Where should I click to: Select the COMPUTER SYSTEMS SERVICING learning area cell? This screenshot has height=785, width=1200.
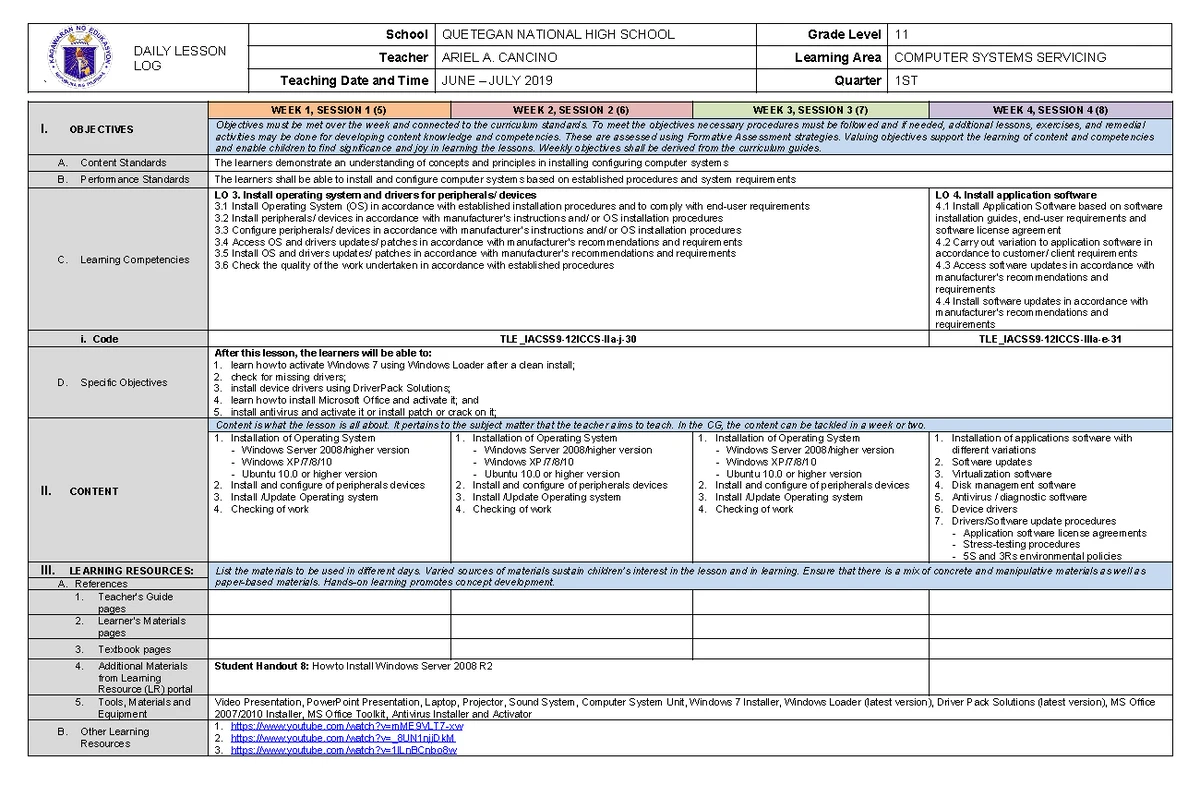pos(1000,57)
